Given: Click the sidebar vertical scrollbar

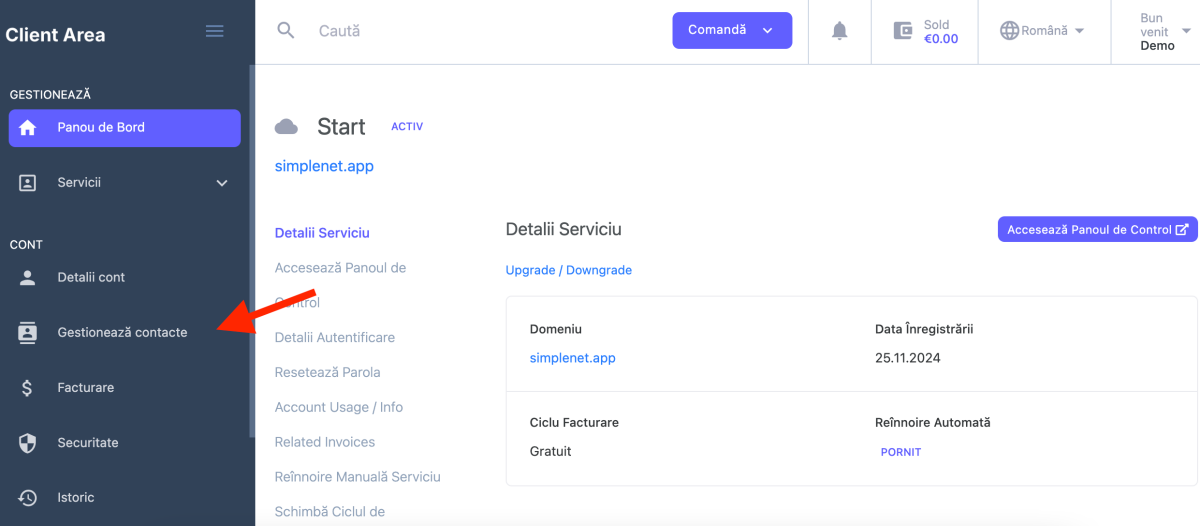Looking at the screenshot, I should (x=251, y=250).
